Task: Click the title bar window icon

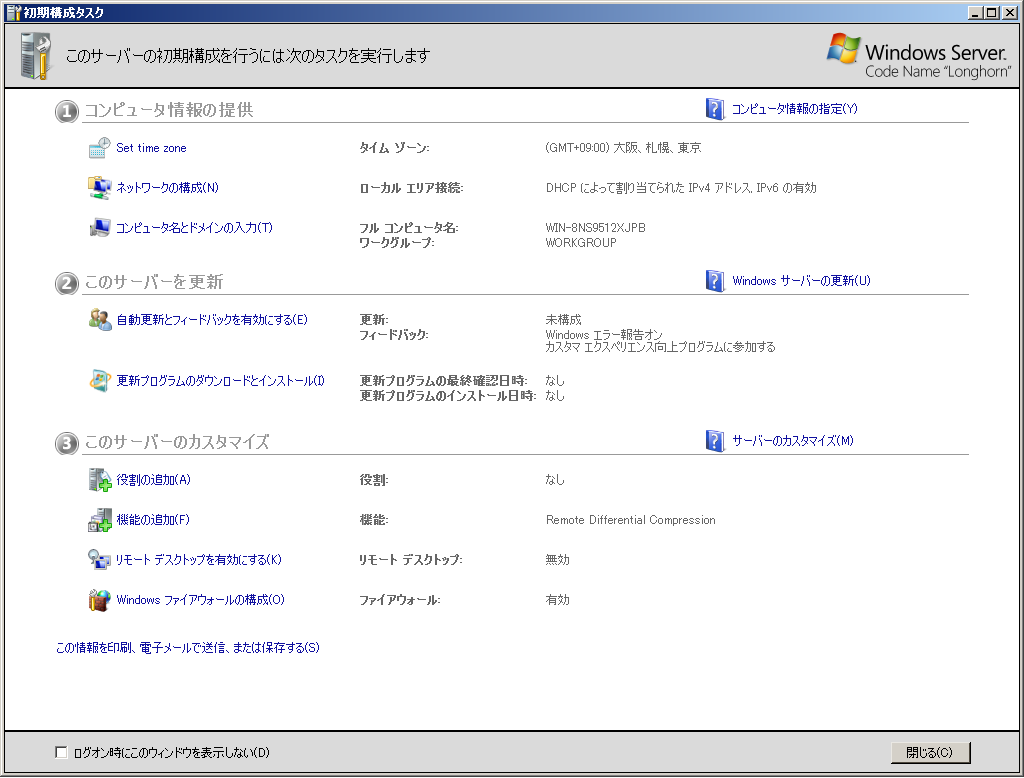Action: [x=13, y=12]
